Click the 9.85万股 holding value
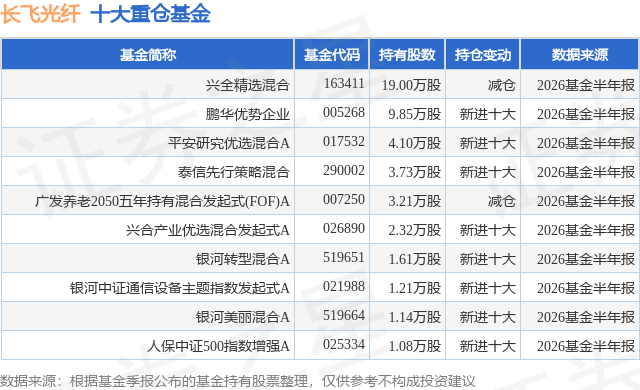 415,114
